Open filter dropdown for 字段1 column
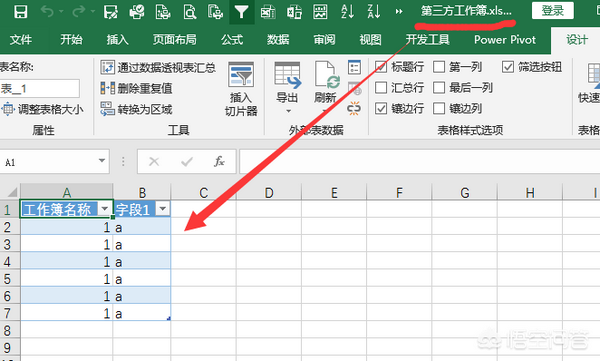 pyautogui.click(x=163, y=209)
